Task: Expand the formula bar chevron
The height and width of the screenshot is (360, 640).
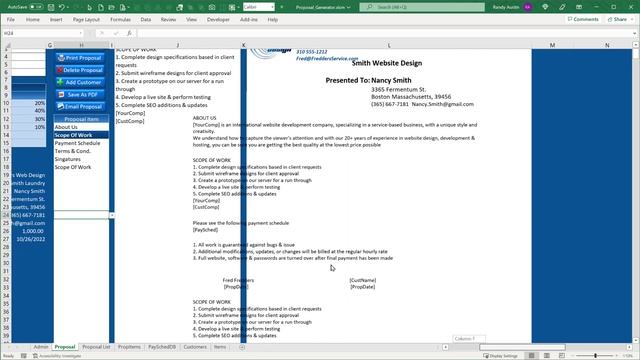Action: pyautogui.click(x=635, y=33)
